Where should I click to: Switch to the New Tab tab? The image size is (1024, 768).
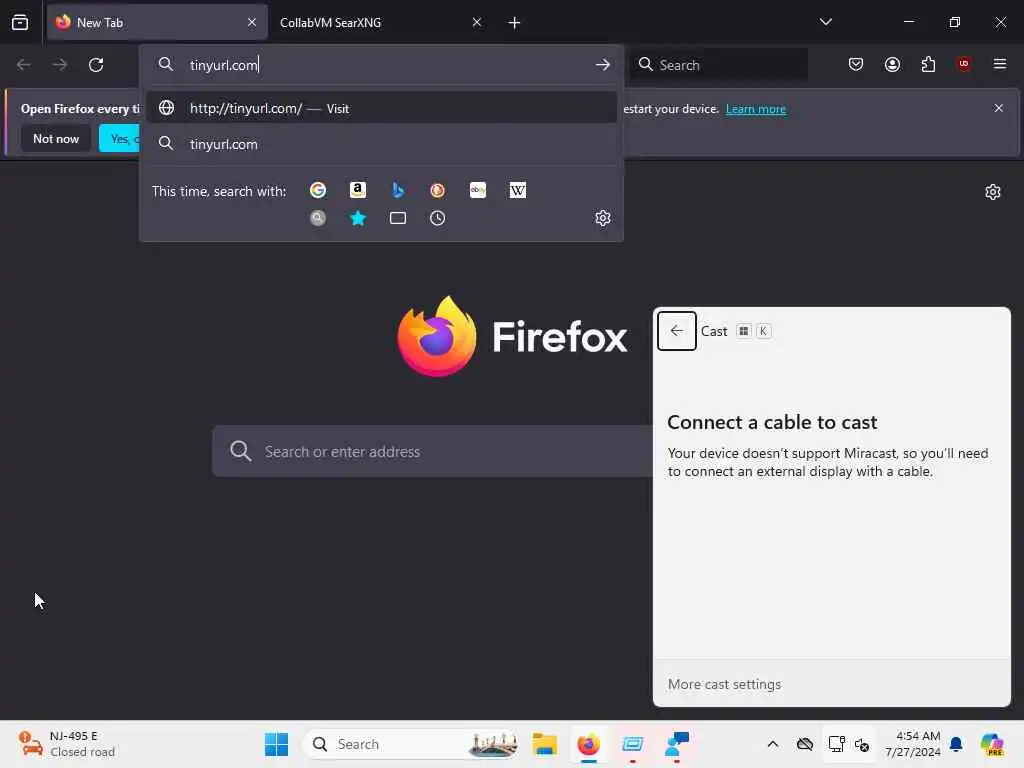(157, 22)
